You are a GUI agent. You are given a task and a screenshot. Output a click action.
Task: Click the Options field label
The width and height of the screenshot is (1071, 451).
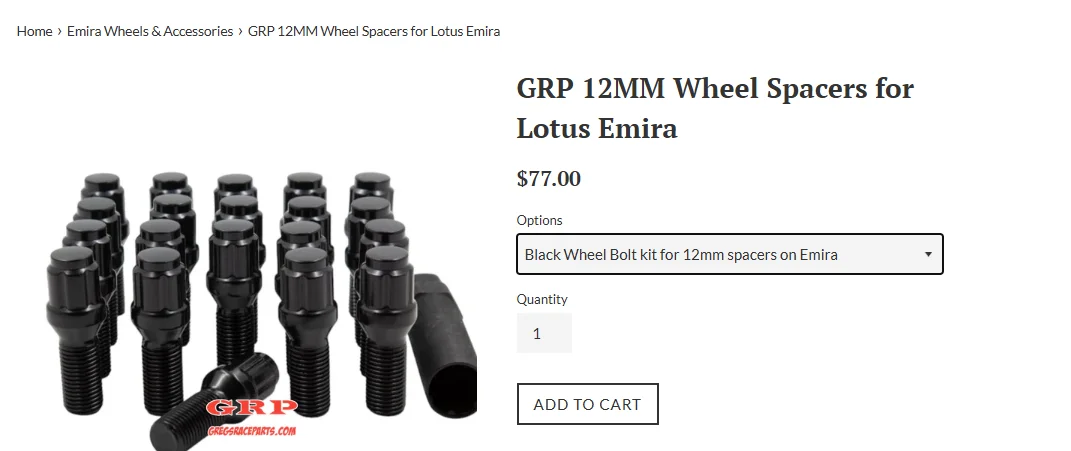[539, 220]
